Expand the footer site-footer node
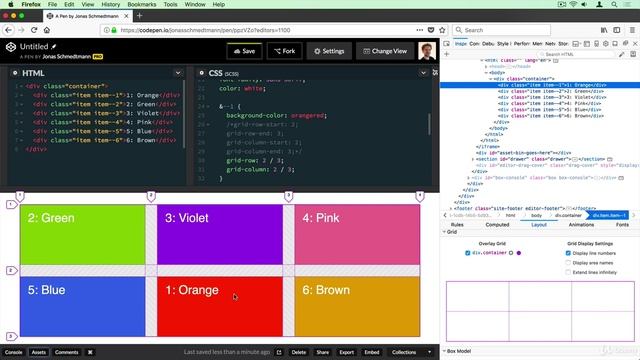This screenshot has width=640, height=360. 451,208
